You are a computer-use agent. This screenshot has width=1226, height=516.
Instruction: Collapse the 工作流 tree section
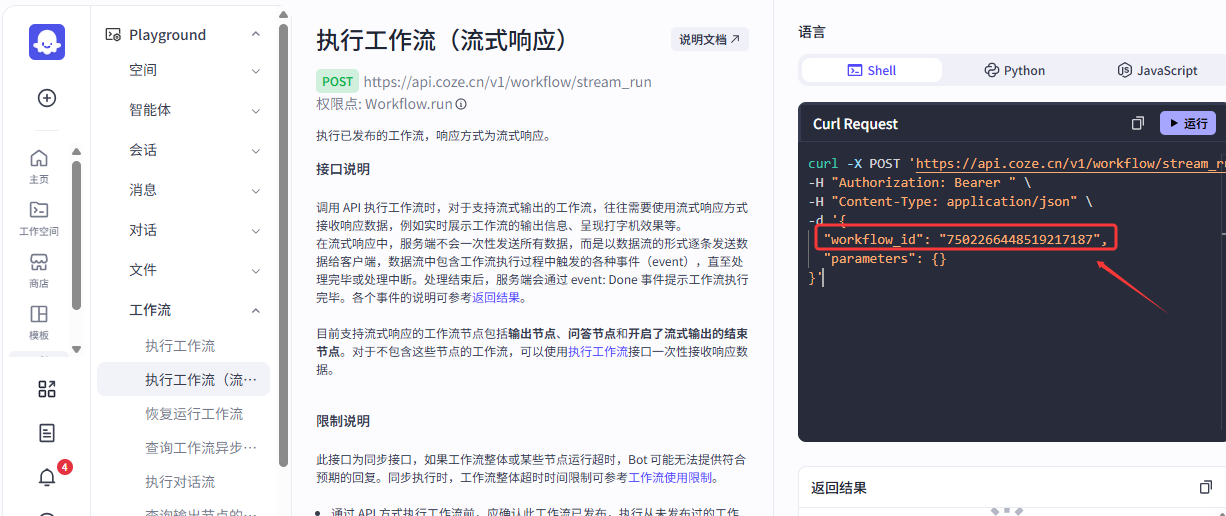point(256,310)
